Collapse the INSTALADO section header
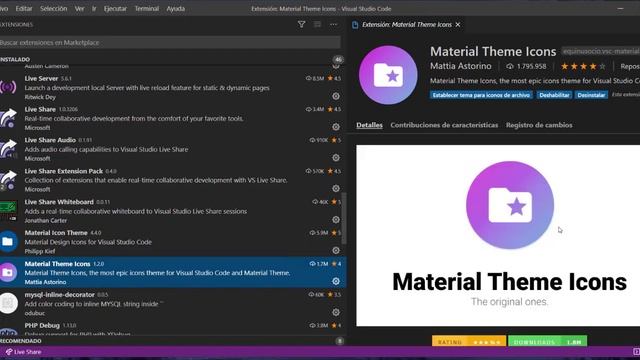The image size is (640, 360). pyautogui.click(x=171, y=60)
